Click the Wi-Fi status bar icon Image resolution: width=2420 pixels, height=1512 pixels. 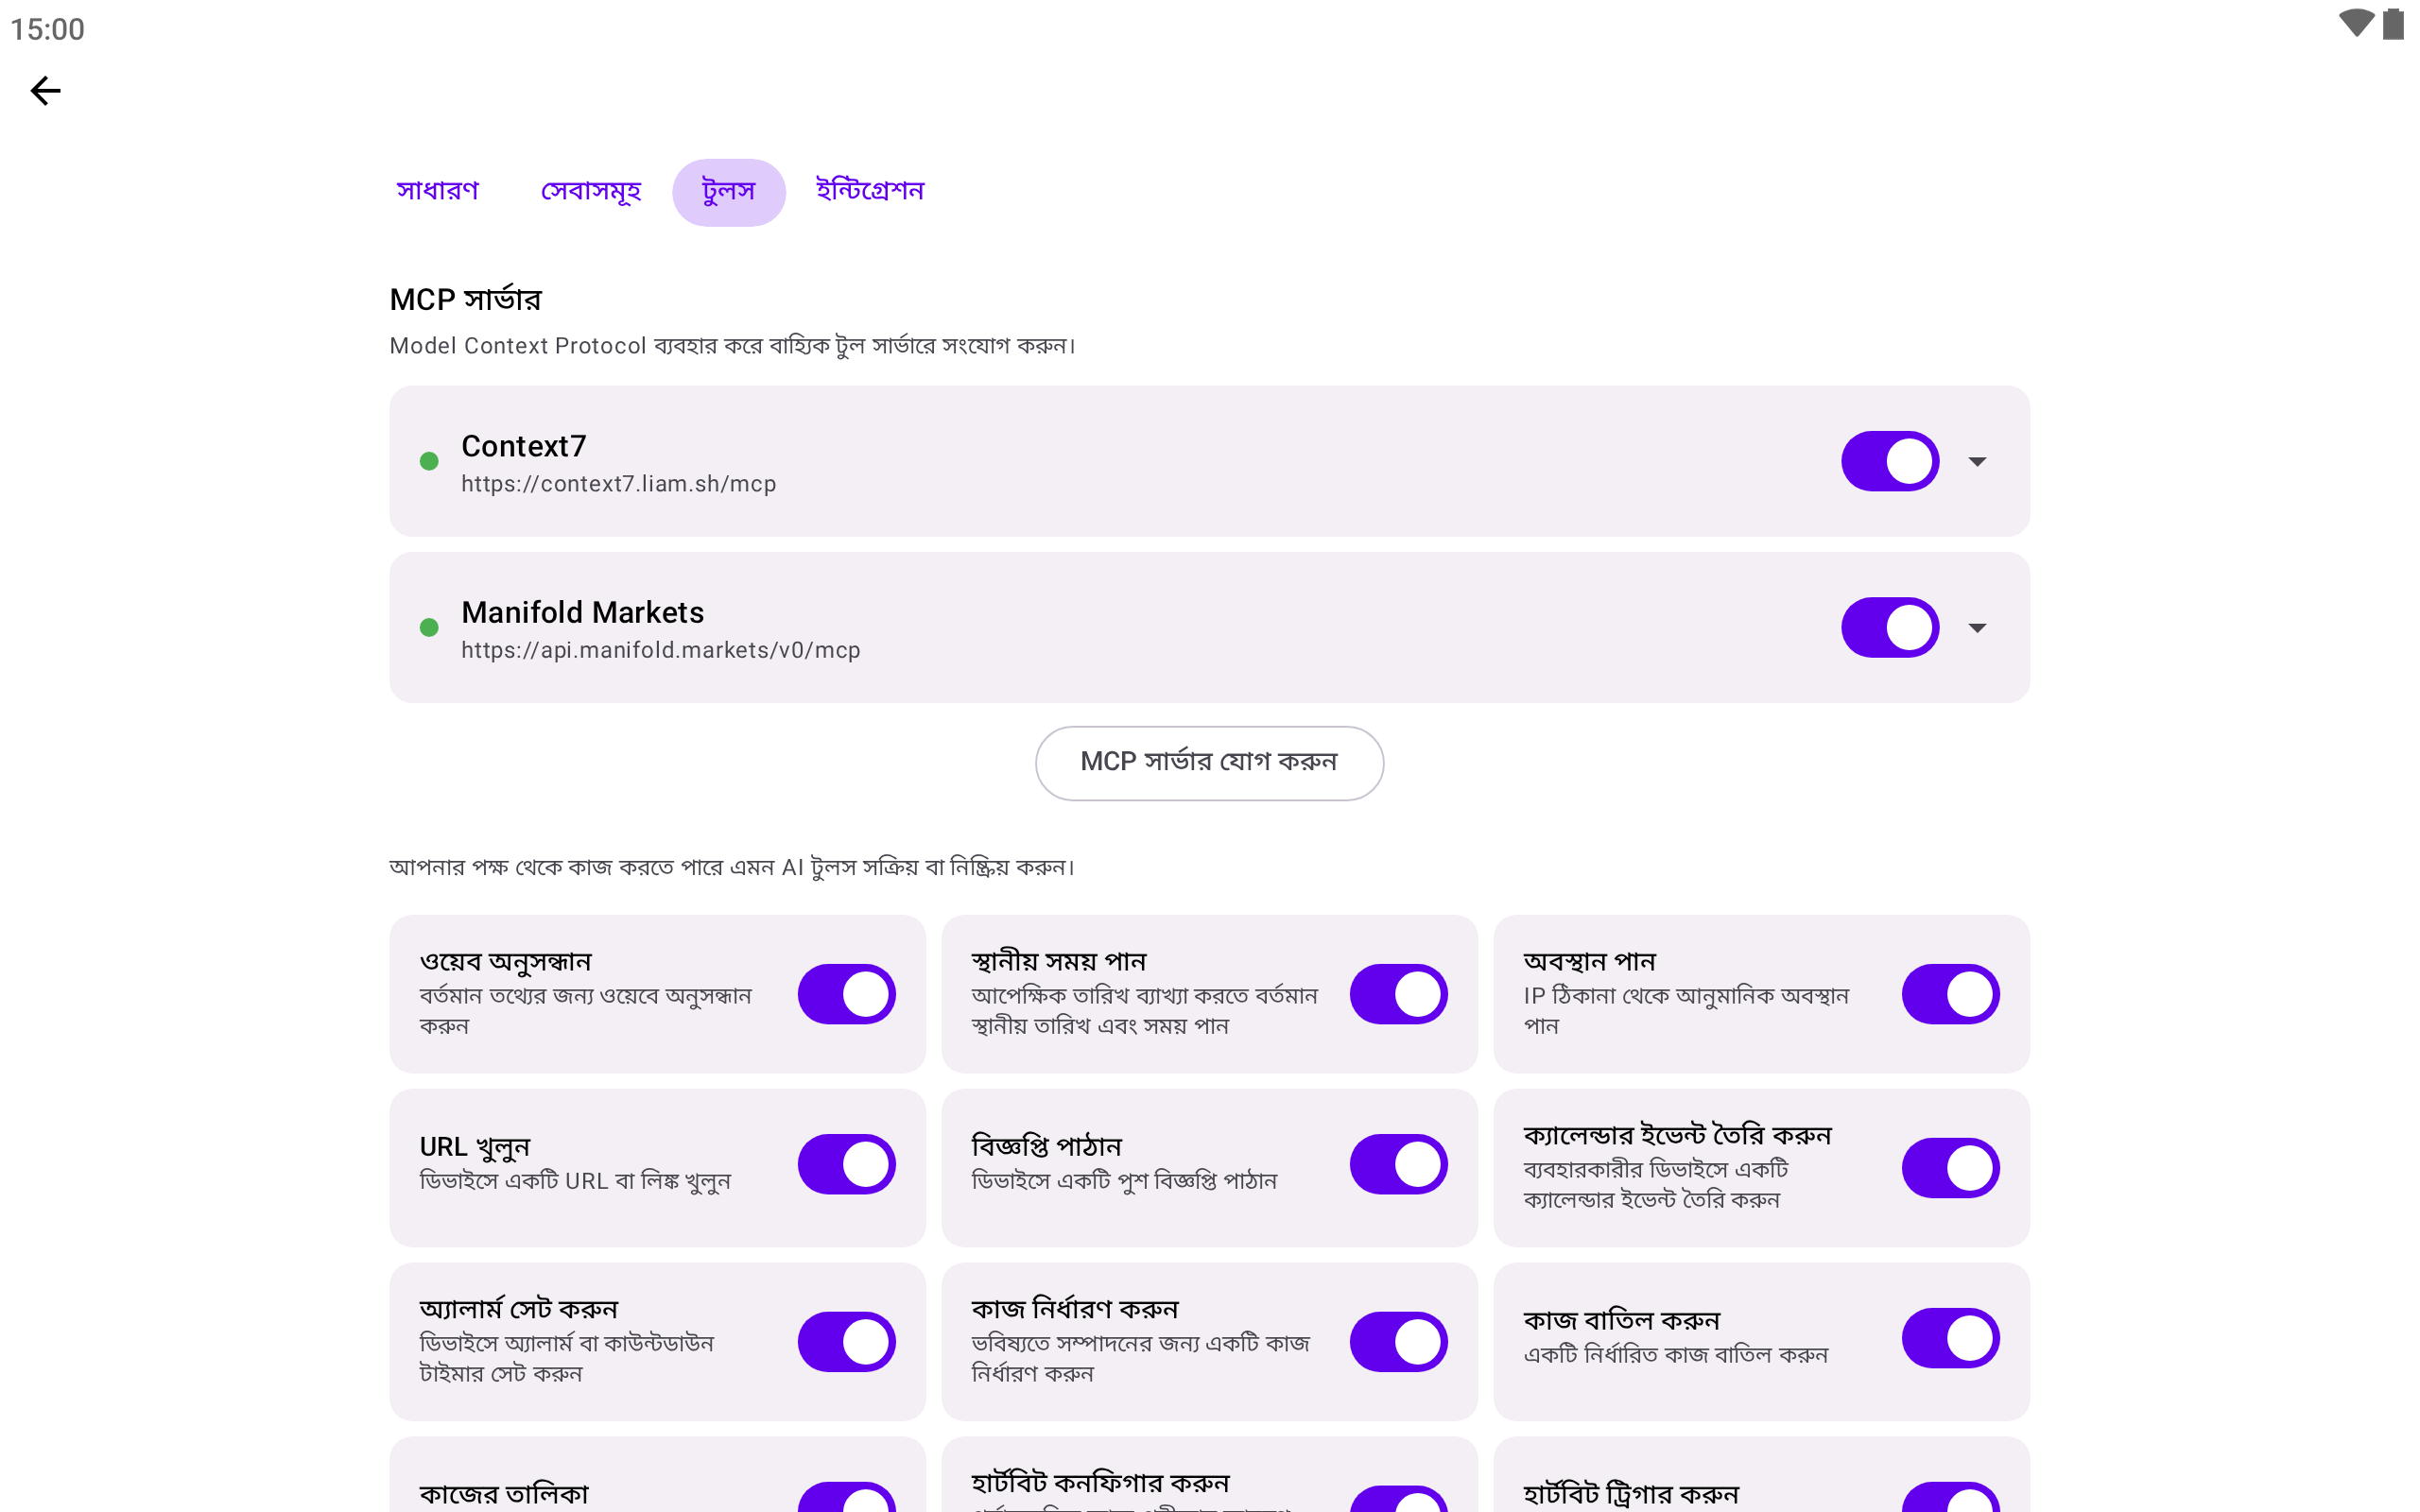[2355, 24]
